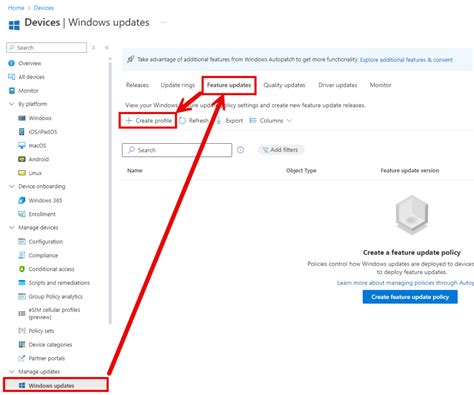Switch to the Quality updates tab
Screen dimensions: 474x395
click(284, 85)
